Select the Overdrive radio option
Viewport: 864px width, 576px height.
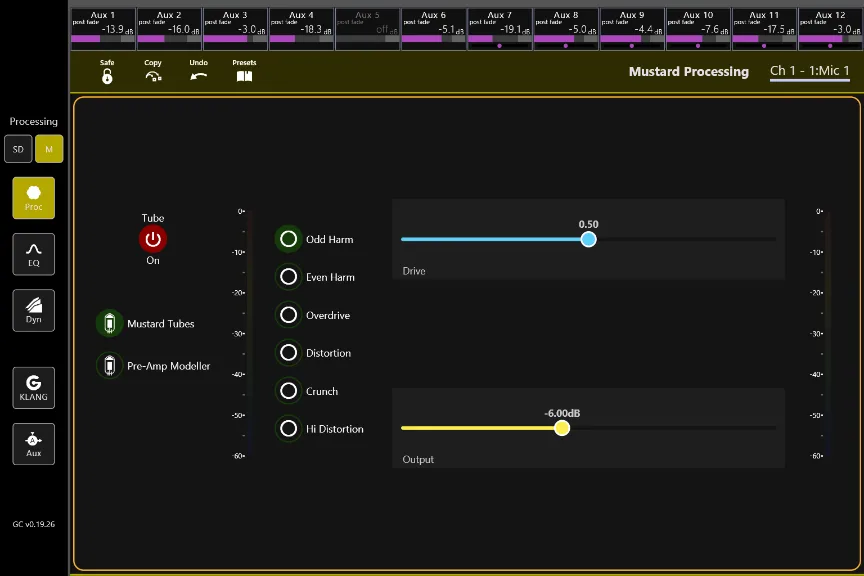pyautogui.click(x=288, y=315)
